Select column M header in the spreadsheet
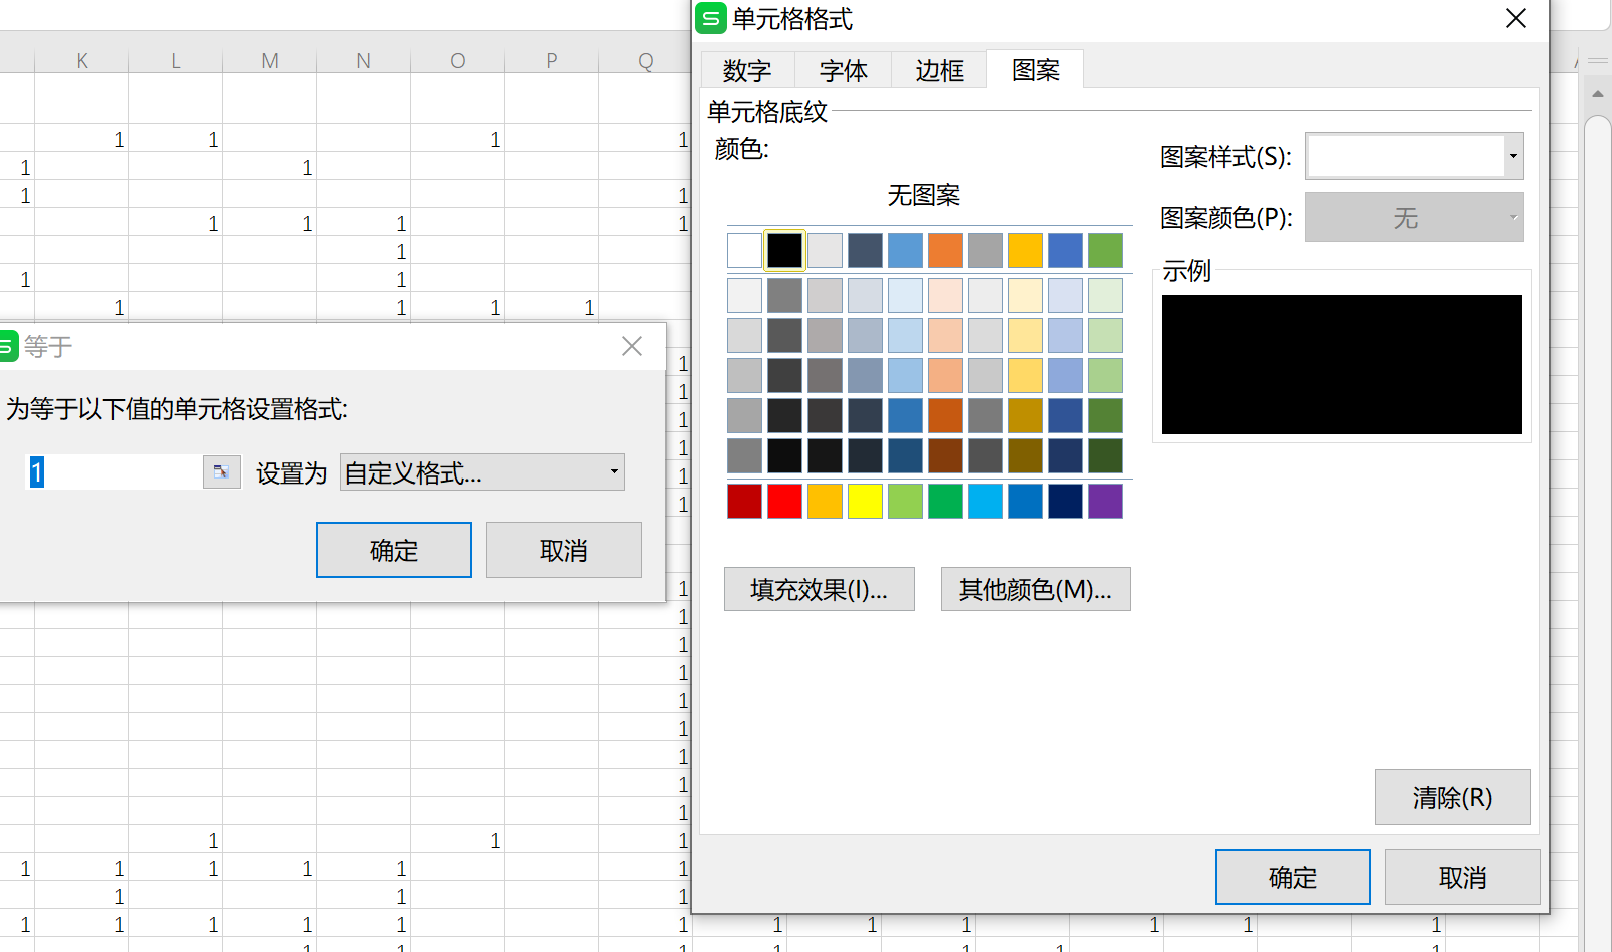 [270, 61]
